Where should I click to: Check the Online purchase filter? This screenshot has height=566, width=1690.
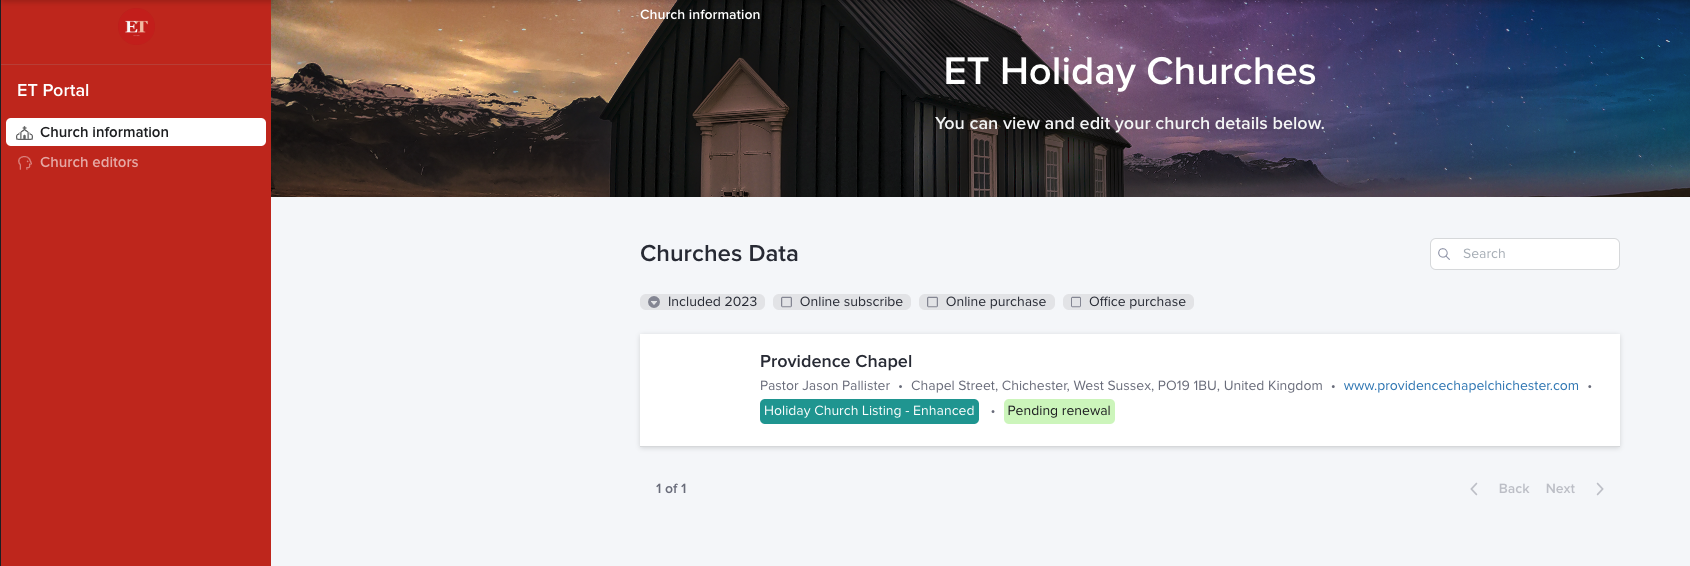933,302
